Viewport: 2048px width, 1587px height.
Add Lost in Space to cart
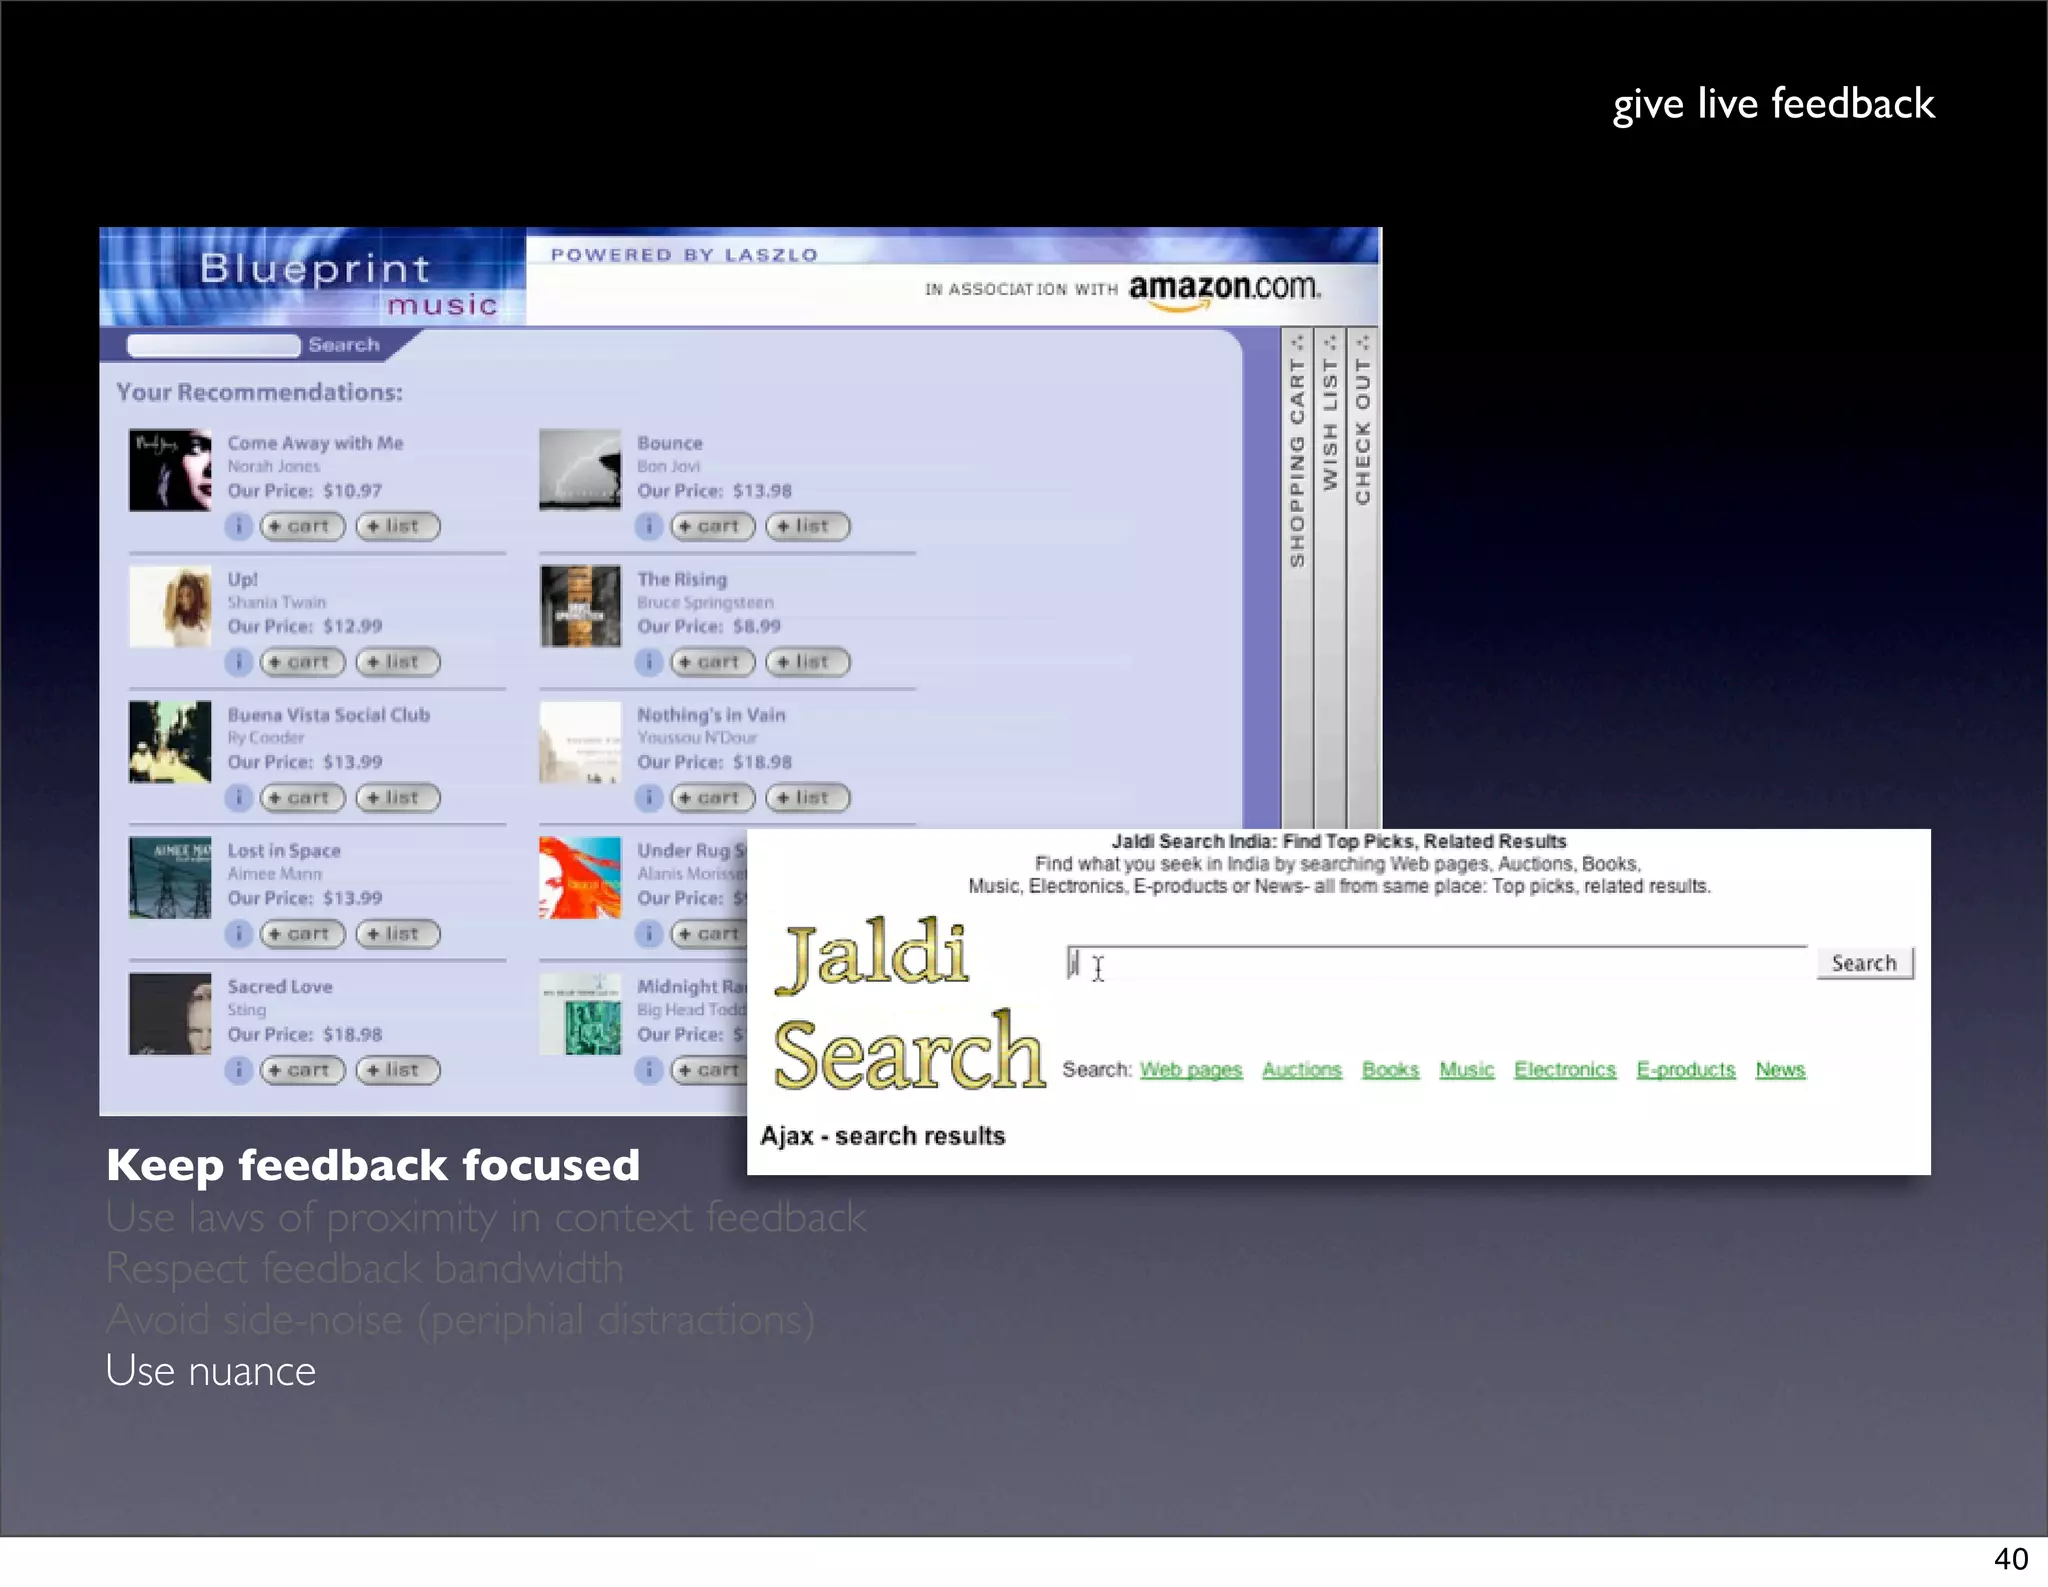click(x=302, y=934)
